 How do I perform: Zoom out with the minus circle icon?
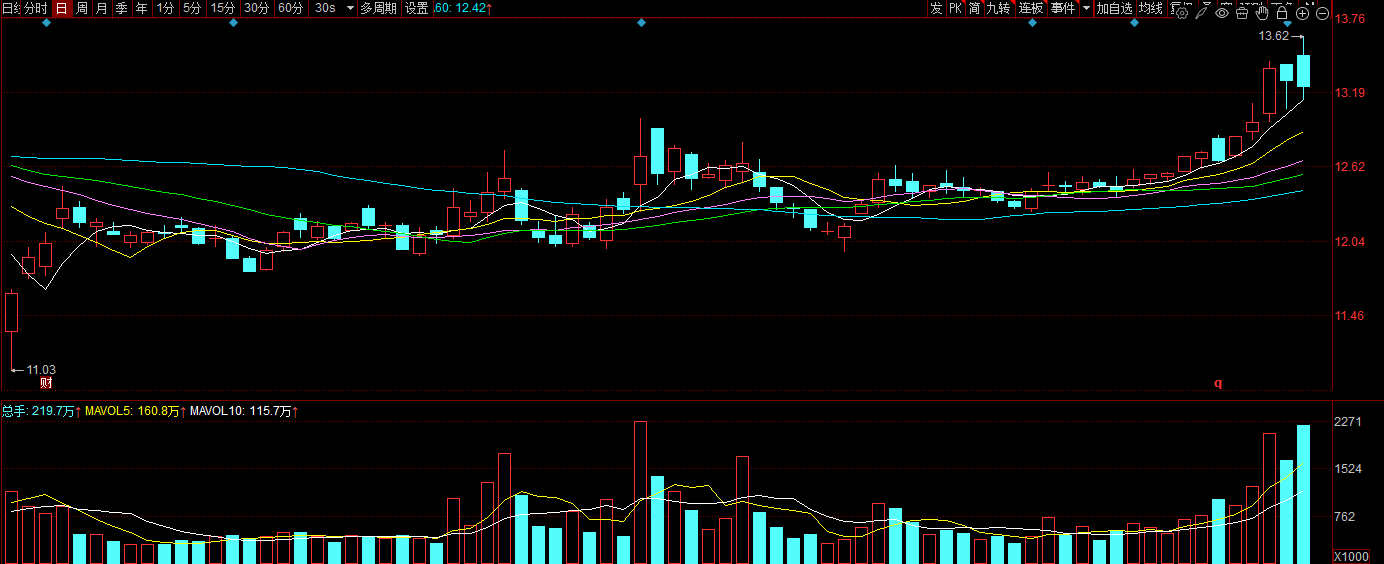click(1322, 13)
